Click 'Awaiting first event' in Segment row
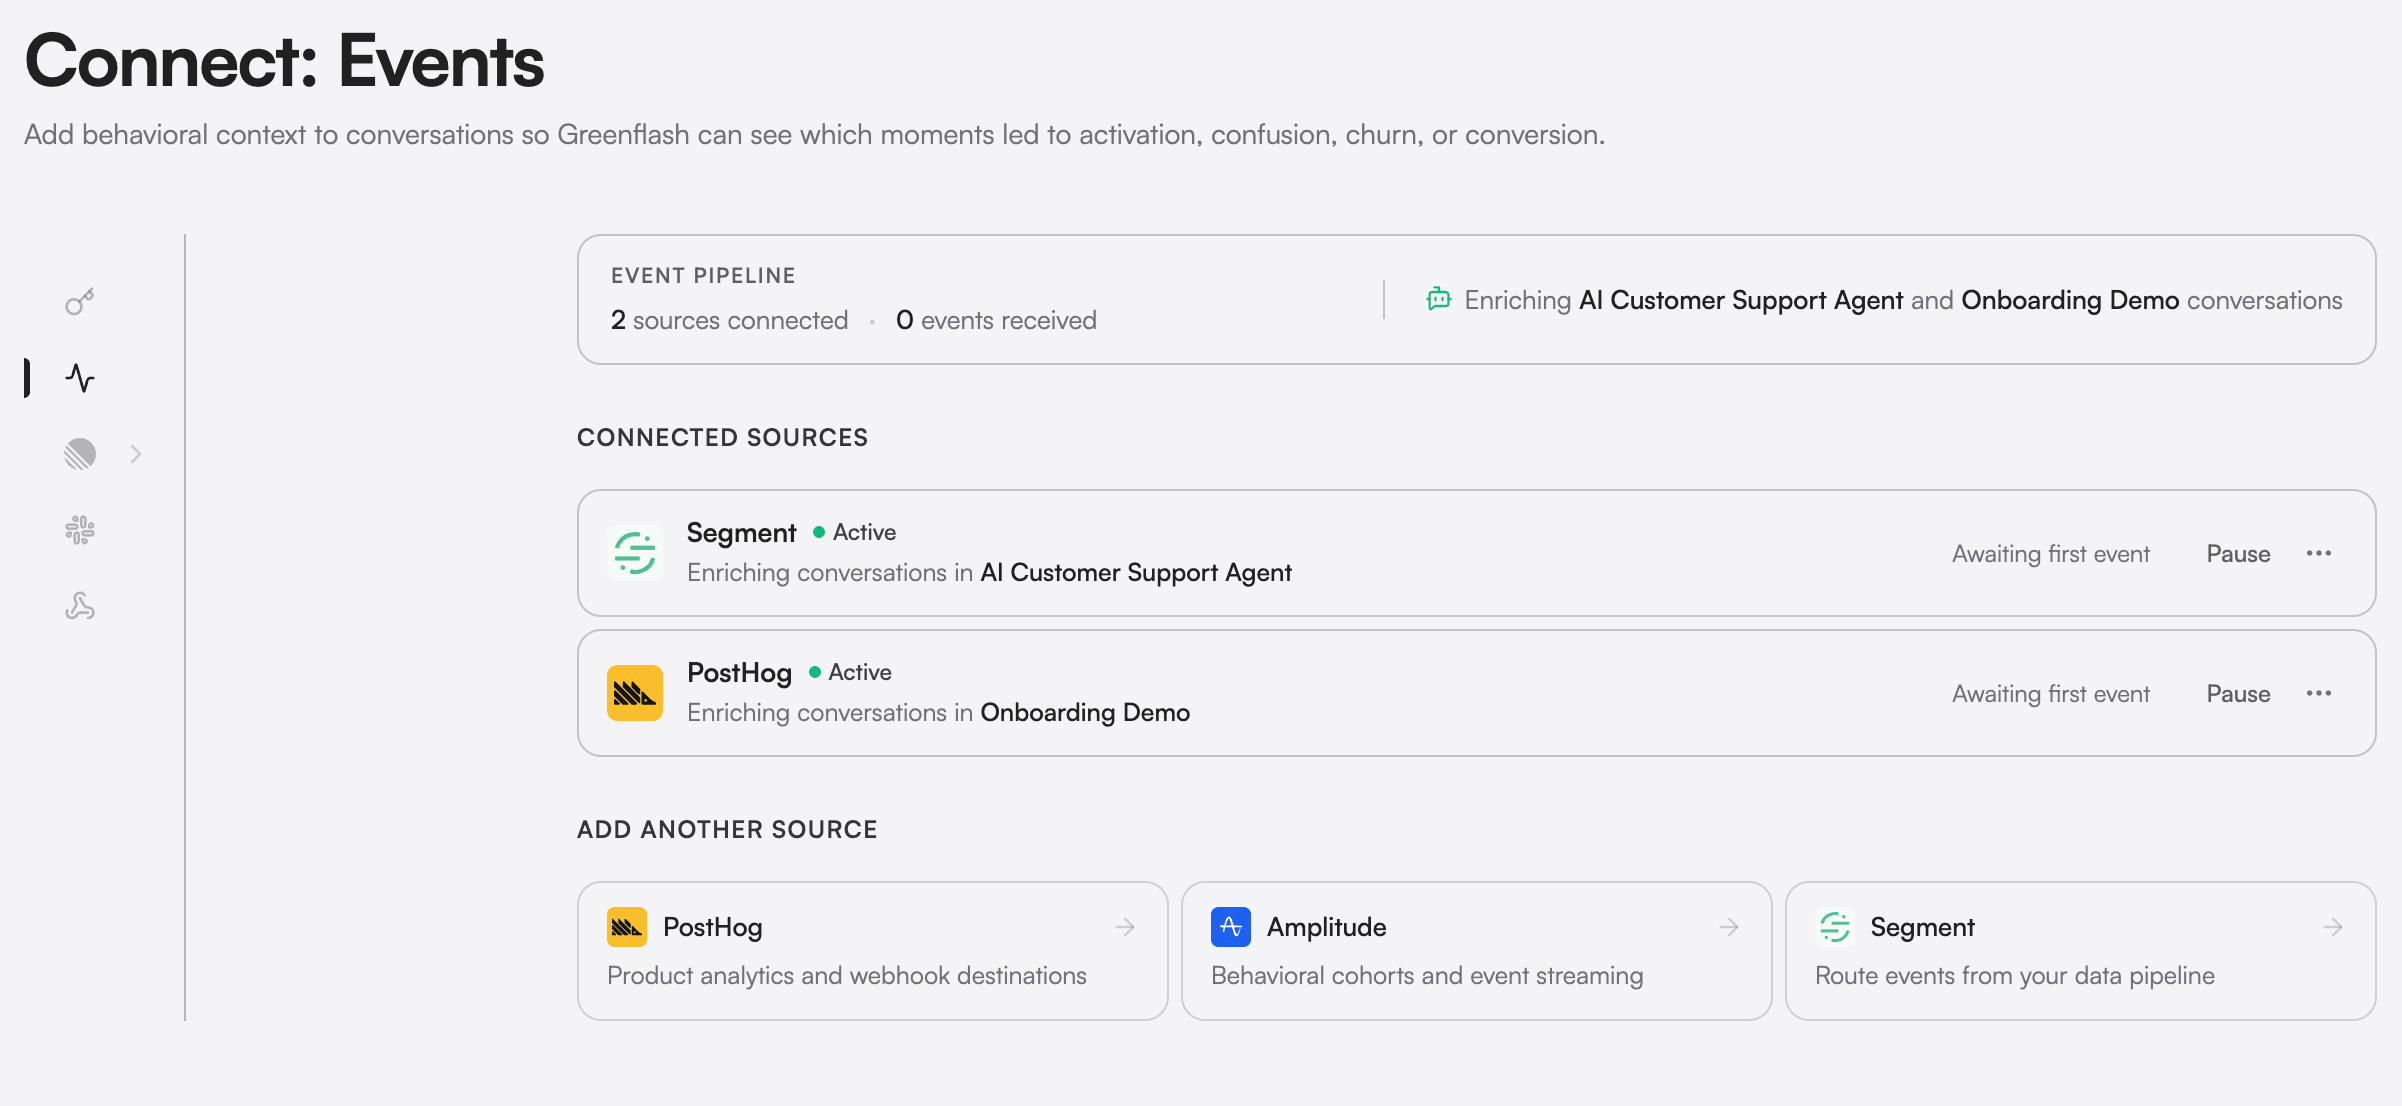Screen dimensions: 2402x1106 click(x=2051, y=554)
